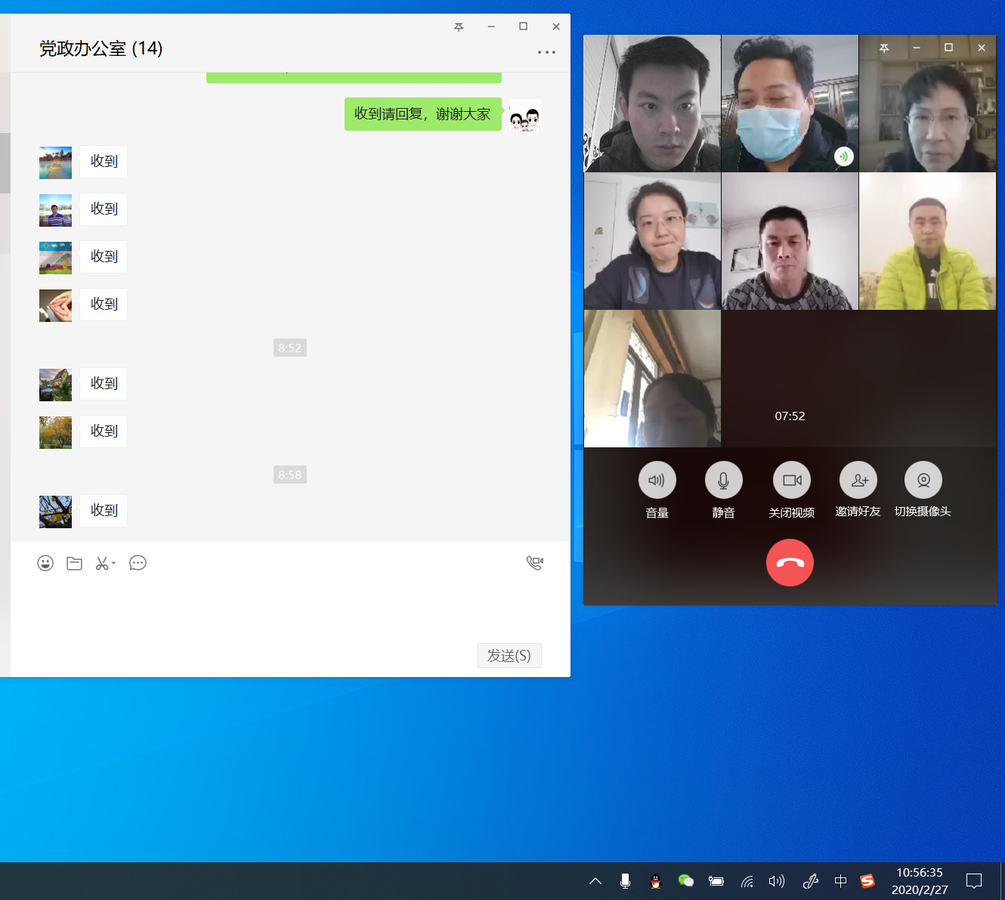Toggle 关闭视频 to turn off camera
Screen dimensions: 1005x900
point(792,479)
